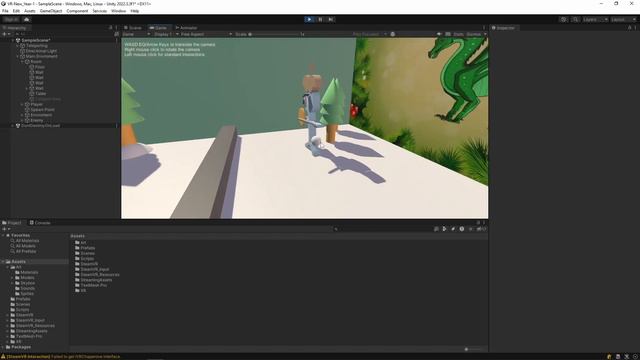Open the Undo History icon in top toolbar
This screenshot has height=360, width=640.
click(x=564, y=20)
